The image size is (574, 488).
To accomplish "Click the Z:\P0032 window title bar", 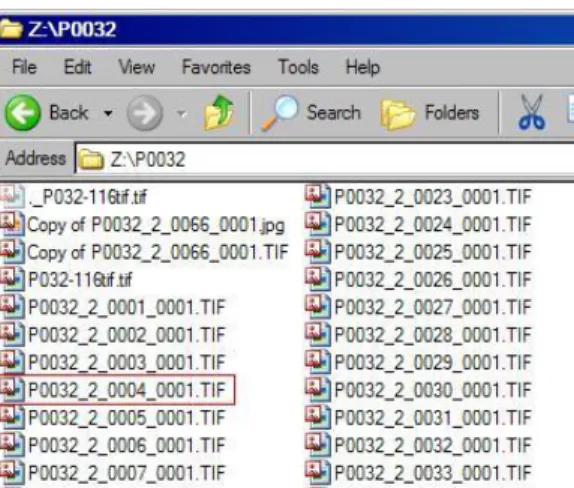I will 287,29.
